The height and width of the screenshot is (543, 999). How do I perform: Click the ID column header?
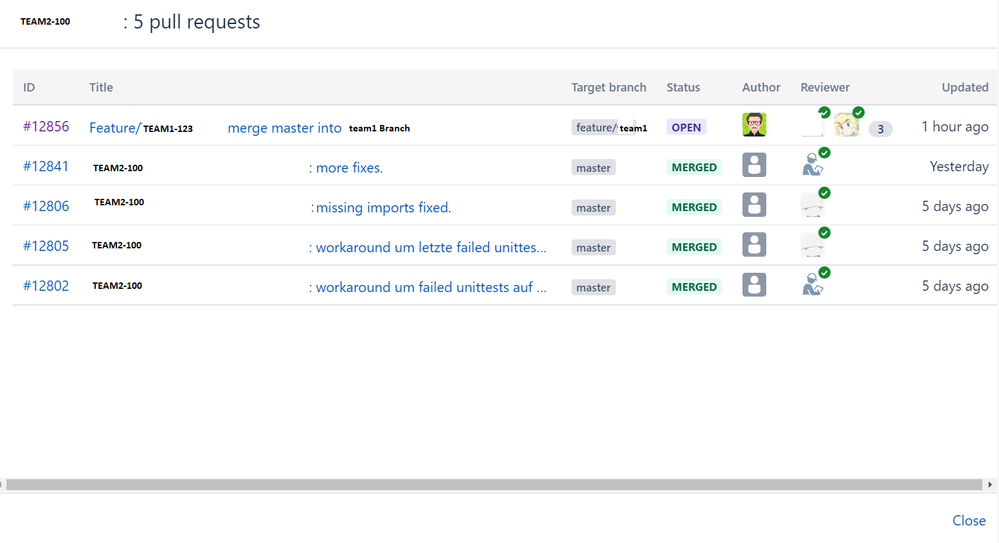click(29, 87)
